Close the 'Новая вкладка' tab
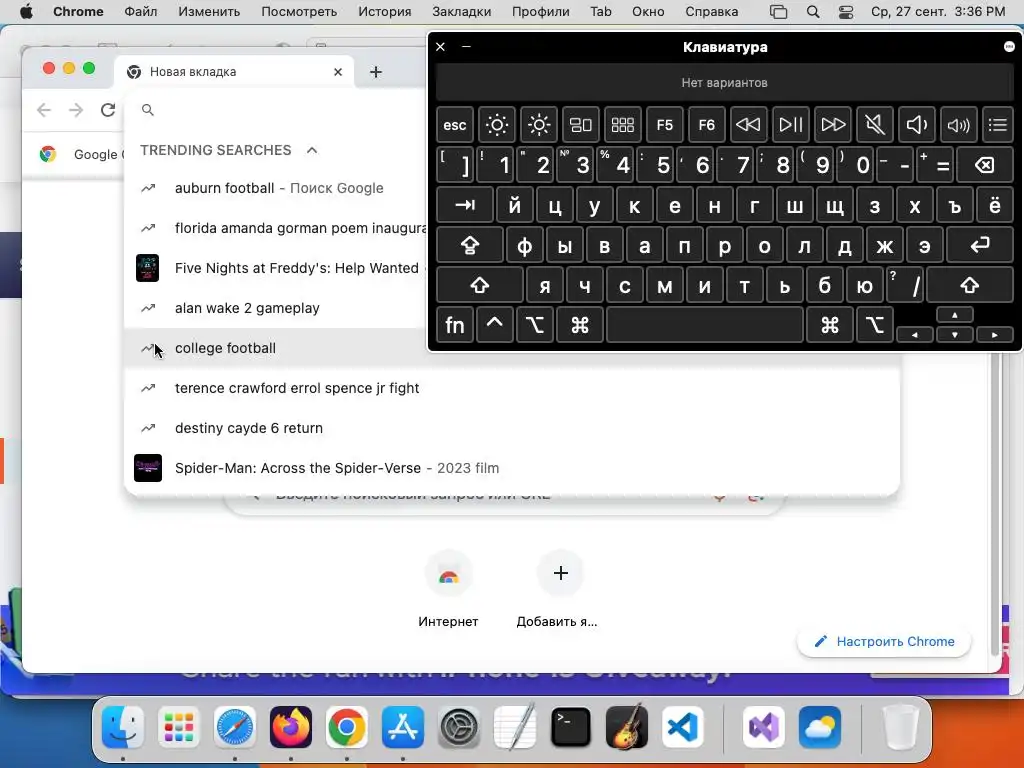The image size is (1024, 768). click(338, 72)
